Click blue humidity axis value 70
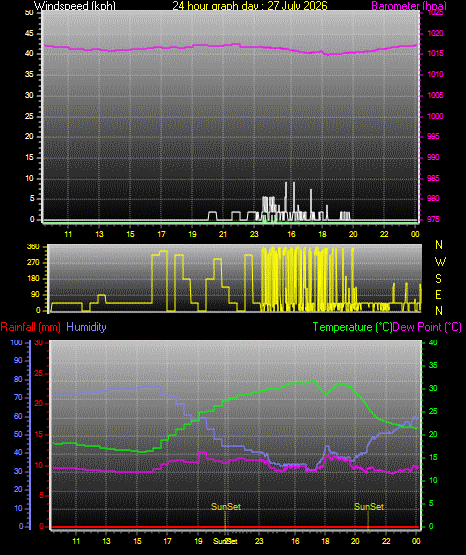The image size is (466, 555). coord(18,397)
